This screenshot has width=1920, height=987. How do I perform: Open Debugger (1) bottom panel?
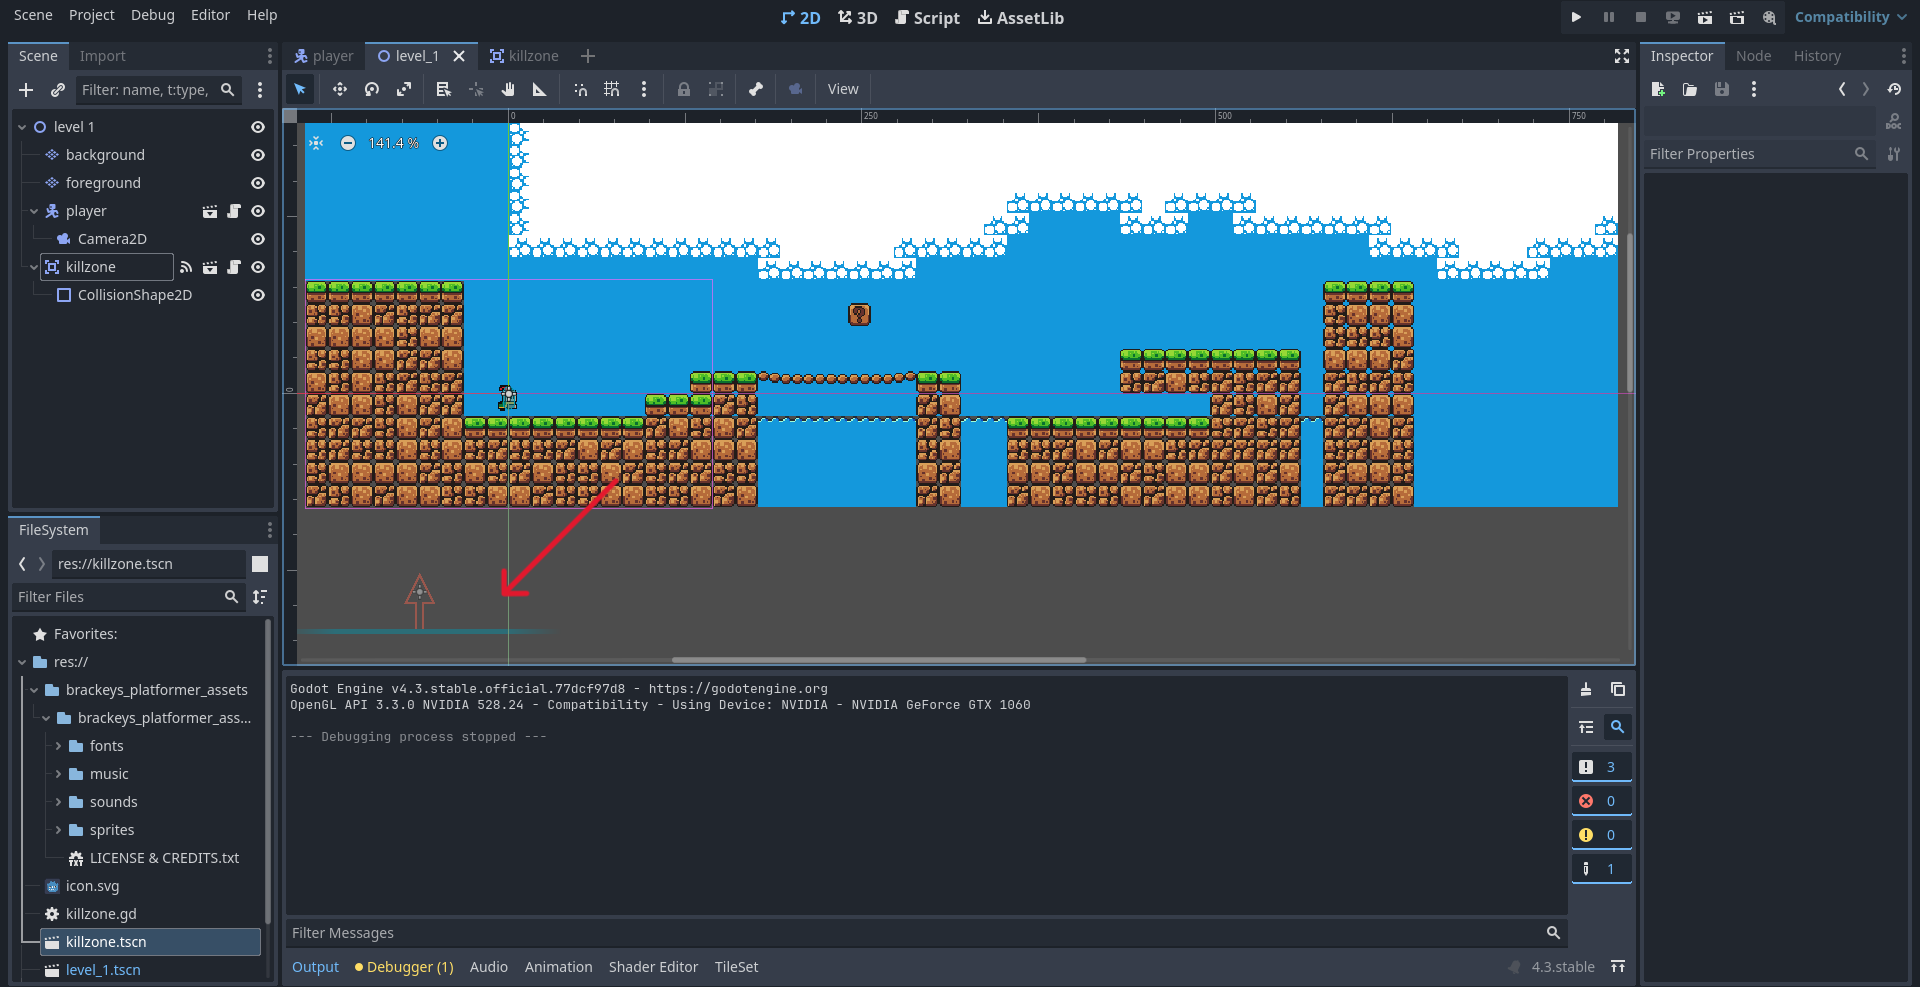[x=404, y=967]
